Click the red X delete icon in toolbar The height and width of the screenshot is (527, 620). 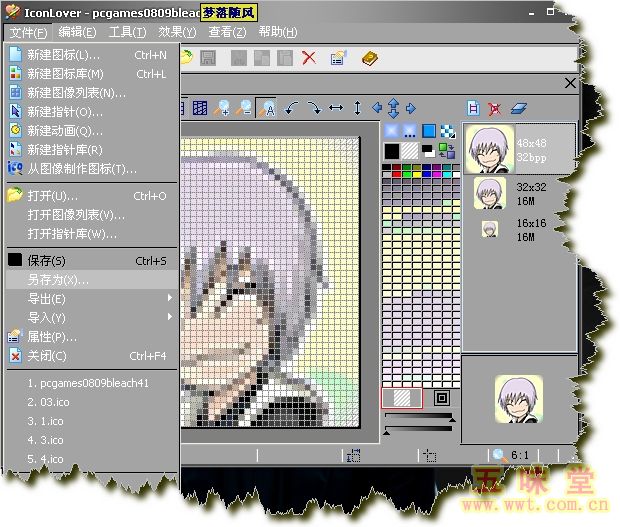point(309,58)
